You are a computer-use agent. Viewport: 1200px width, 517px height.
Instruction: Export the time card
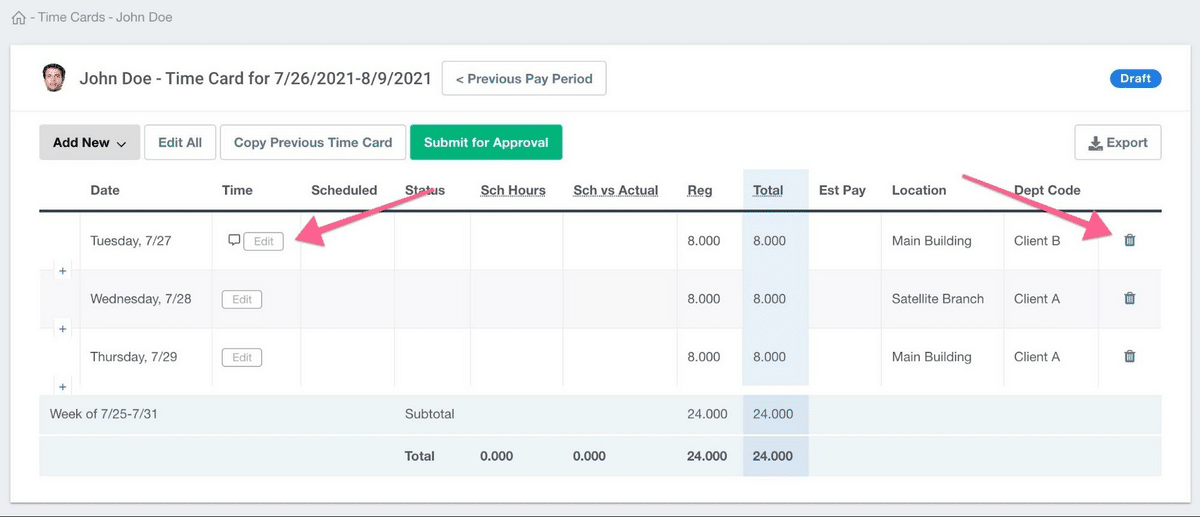(1117, 143)
